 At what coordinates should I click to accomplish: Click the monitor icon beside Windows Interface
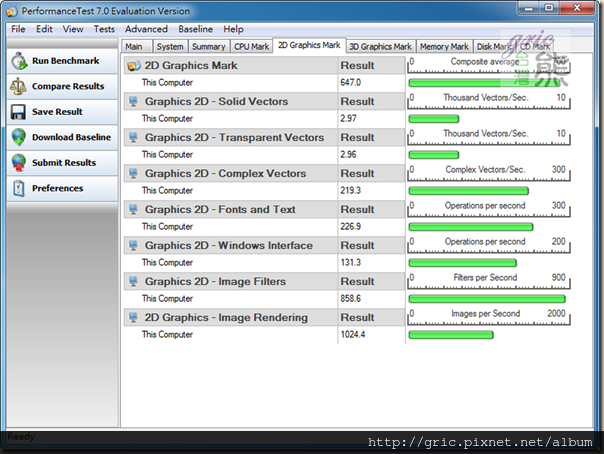click(x=133, y=246)
